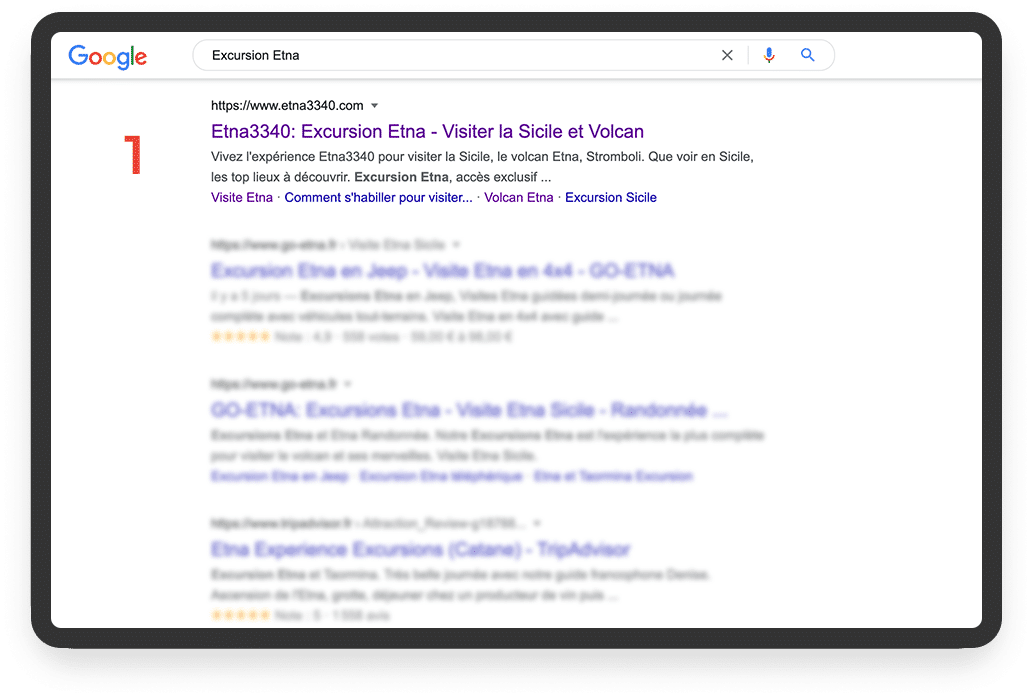Click the https://www.etna3340.com URL text

(287, 105)
